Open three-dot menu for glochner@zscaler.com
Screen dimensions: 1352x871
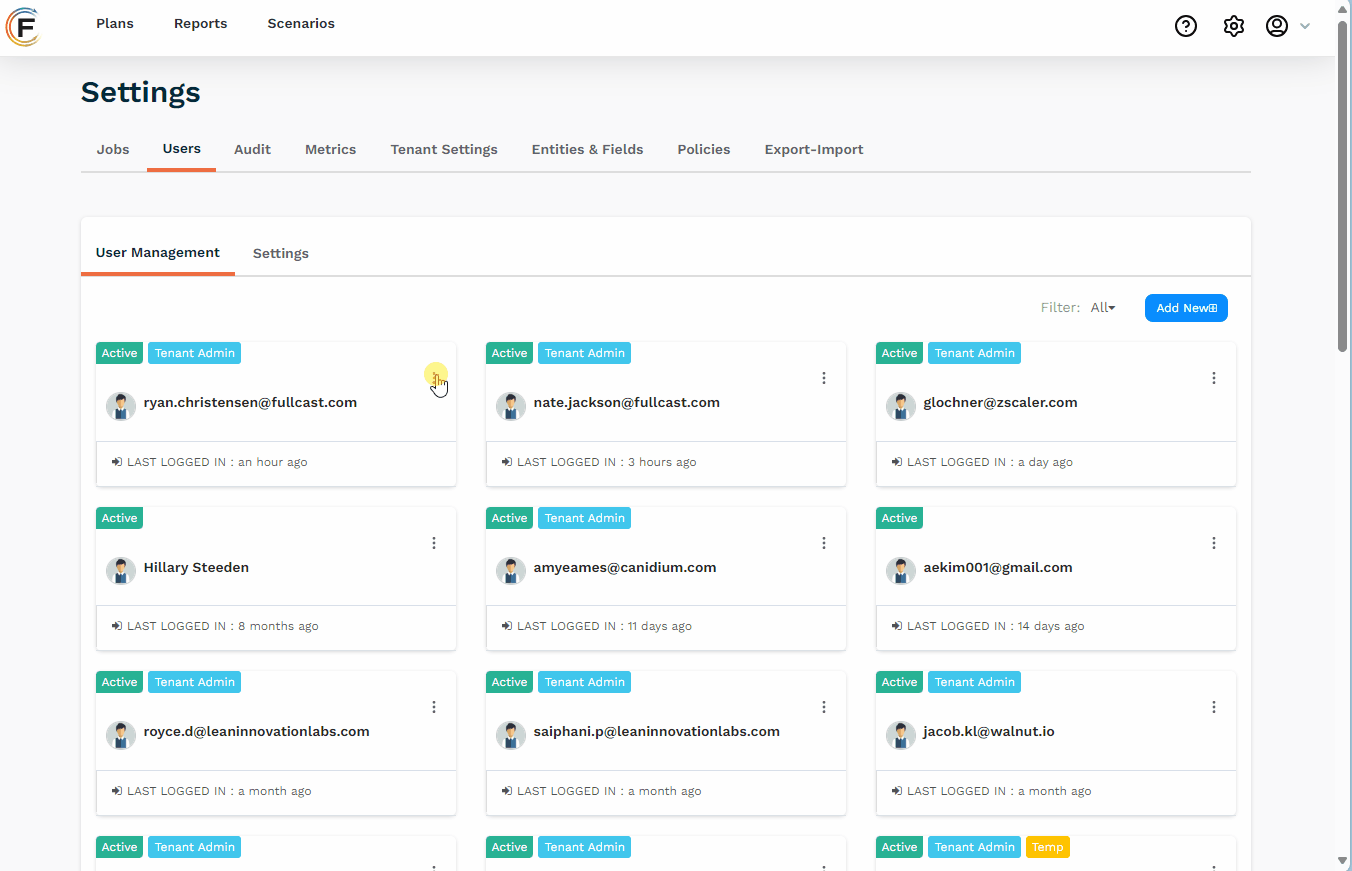[x=1214, y=378]
